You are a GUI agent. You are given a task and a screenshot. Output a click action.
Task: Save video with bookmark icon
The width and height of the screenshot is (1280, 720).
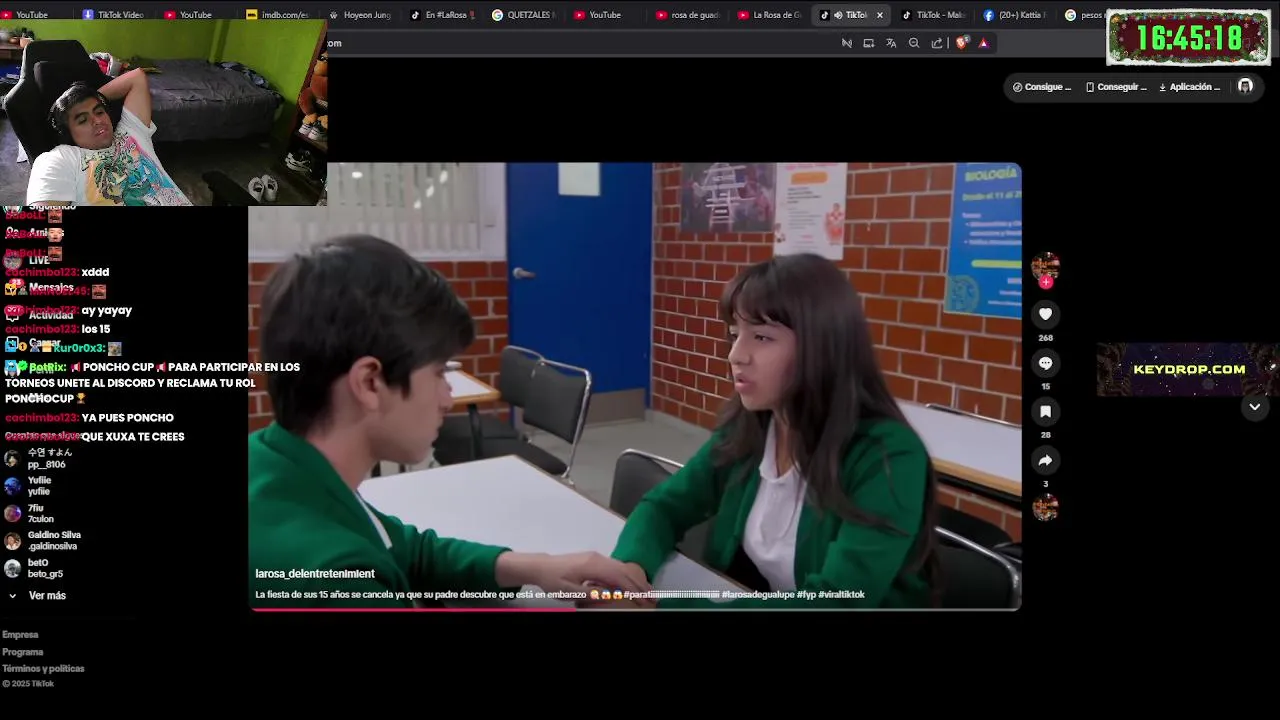[x=1045, y=412]
